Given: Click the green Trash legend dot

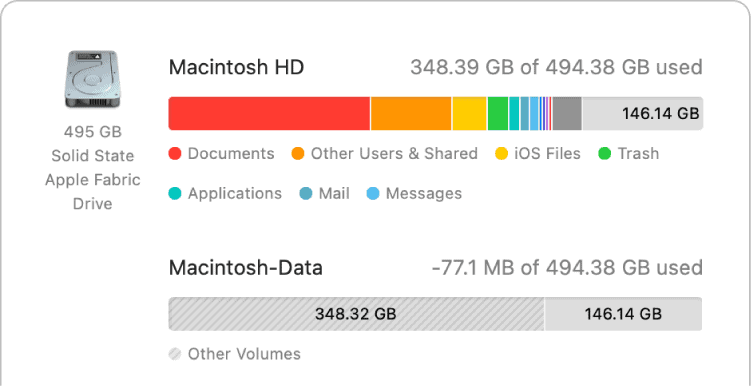Looking at the screenshot, I should tap(604, 154).
